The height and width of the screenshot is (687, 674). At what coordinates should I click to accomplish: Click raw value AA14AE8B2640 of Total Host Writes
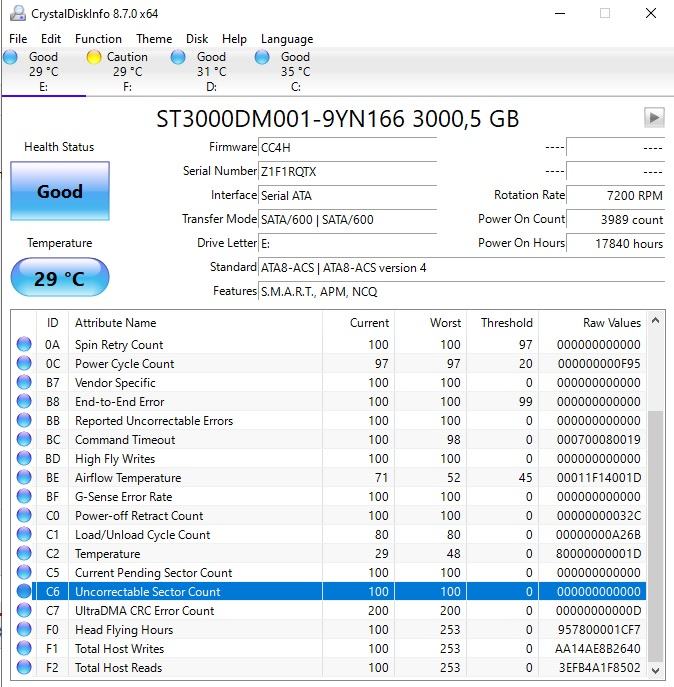click(598, 648)
